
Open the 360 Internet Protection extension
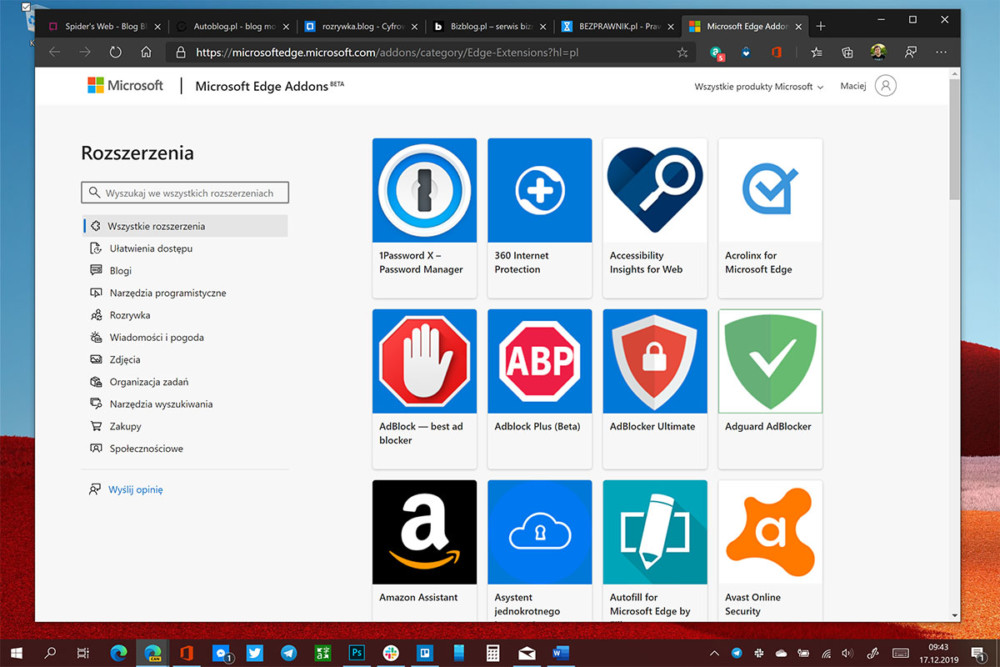point(540,217)
